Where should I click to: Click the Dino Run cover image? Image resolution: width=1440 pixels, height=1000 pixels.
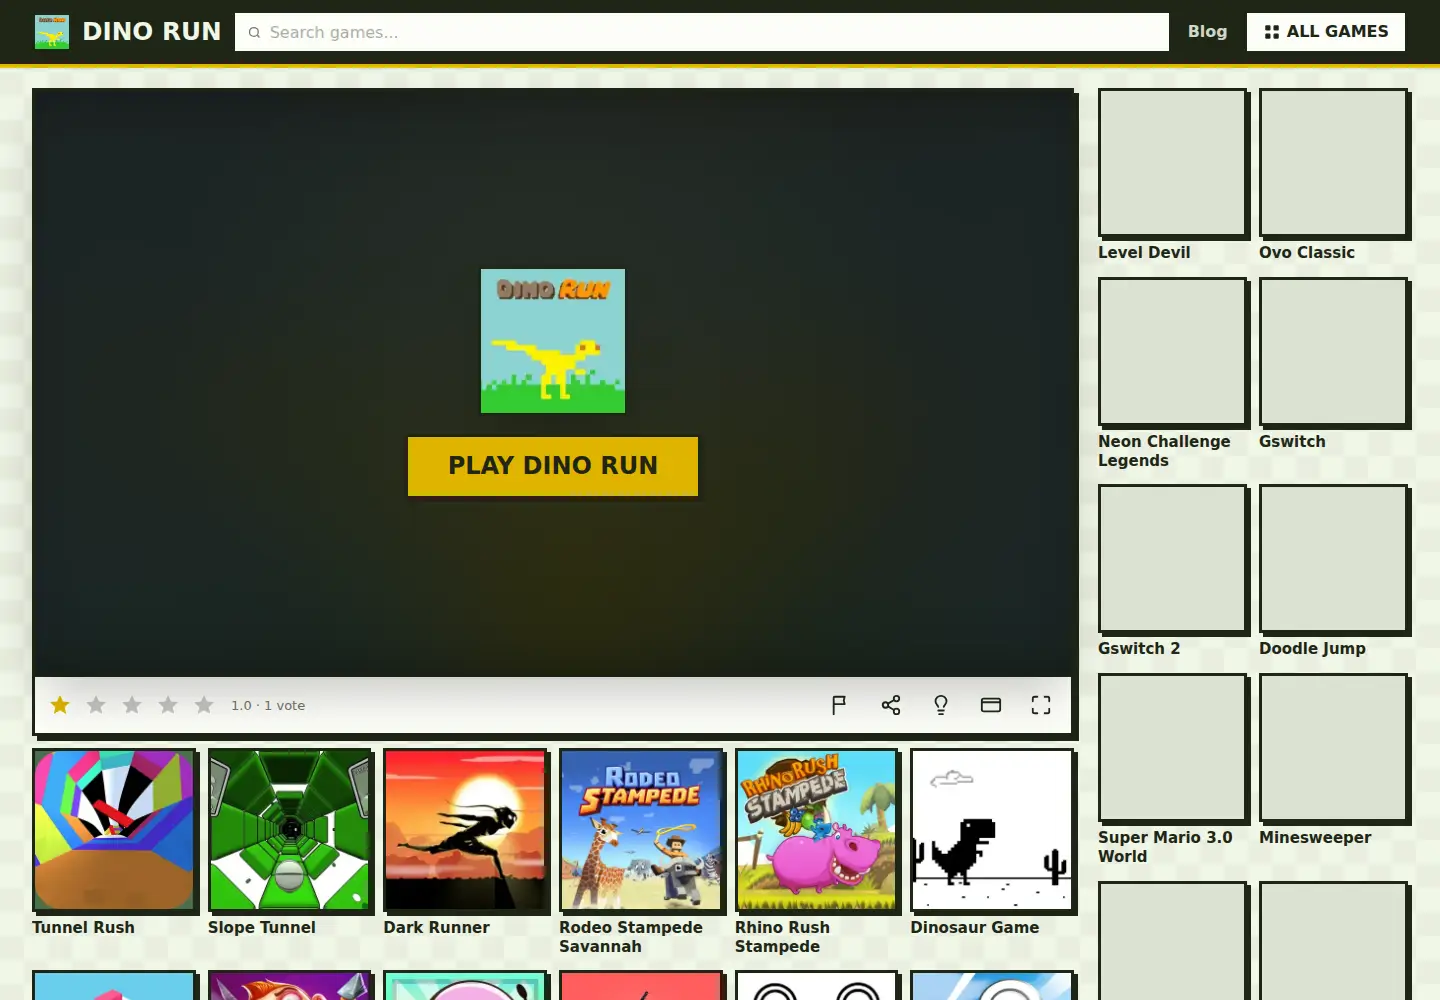tap(553, 341)
